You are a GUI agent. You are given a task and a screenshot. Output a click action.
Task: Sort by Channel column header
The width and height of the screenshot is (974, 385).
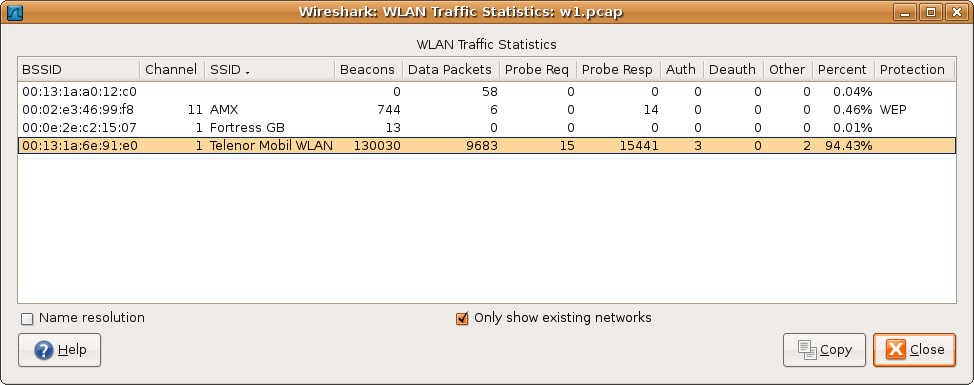click(172, 70)
